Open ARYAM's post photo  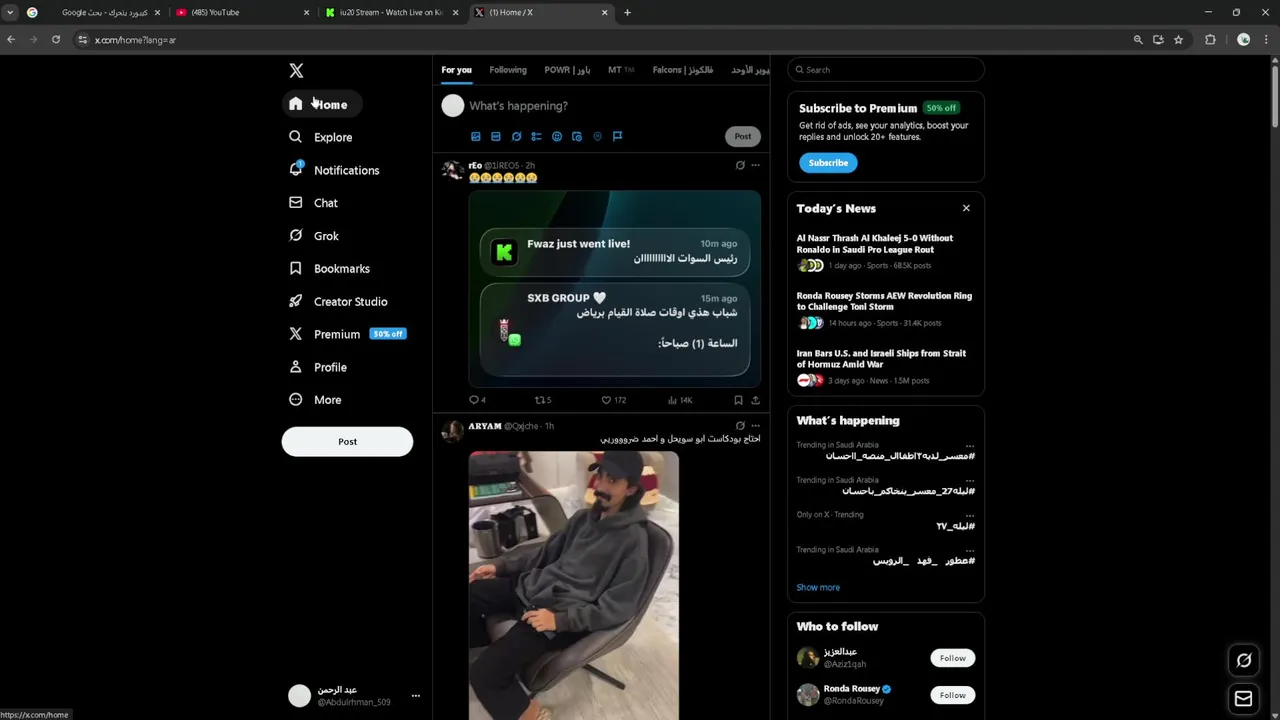point(574,586)
